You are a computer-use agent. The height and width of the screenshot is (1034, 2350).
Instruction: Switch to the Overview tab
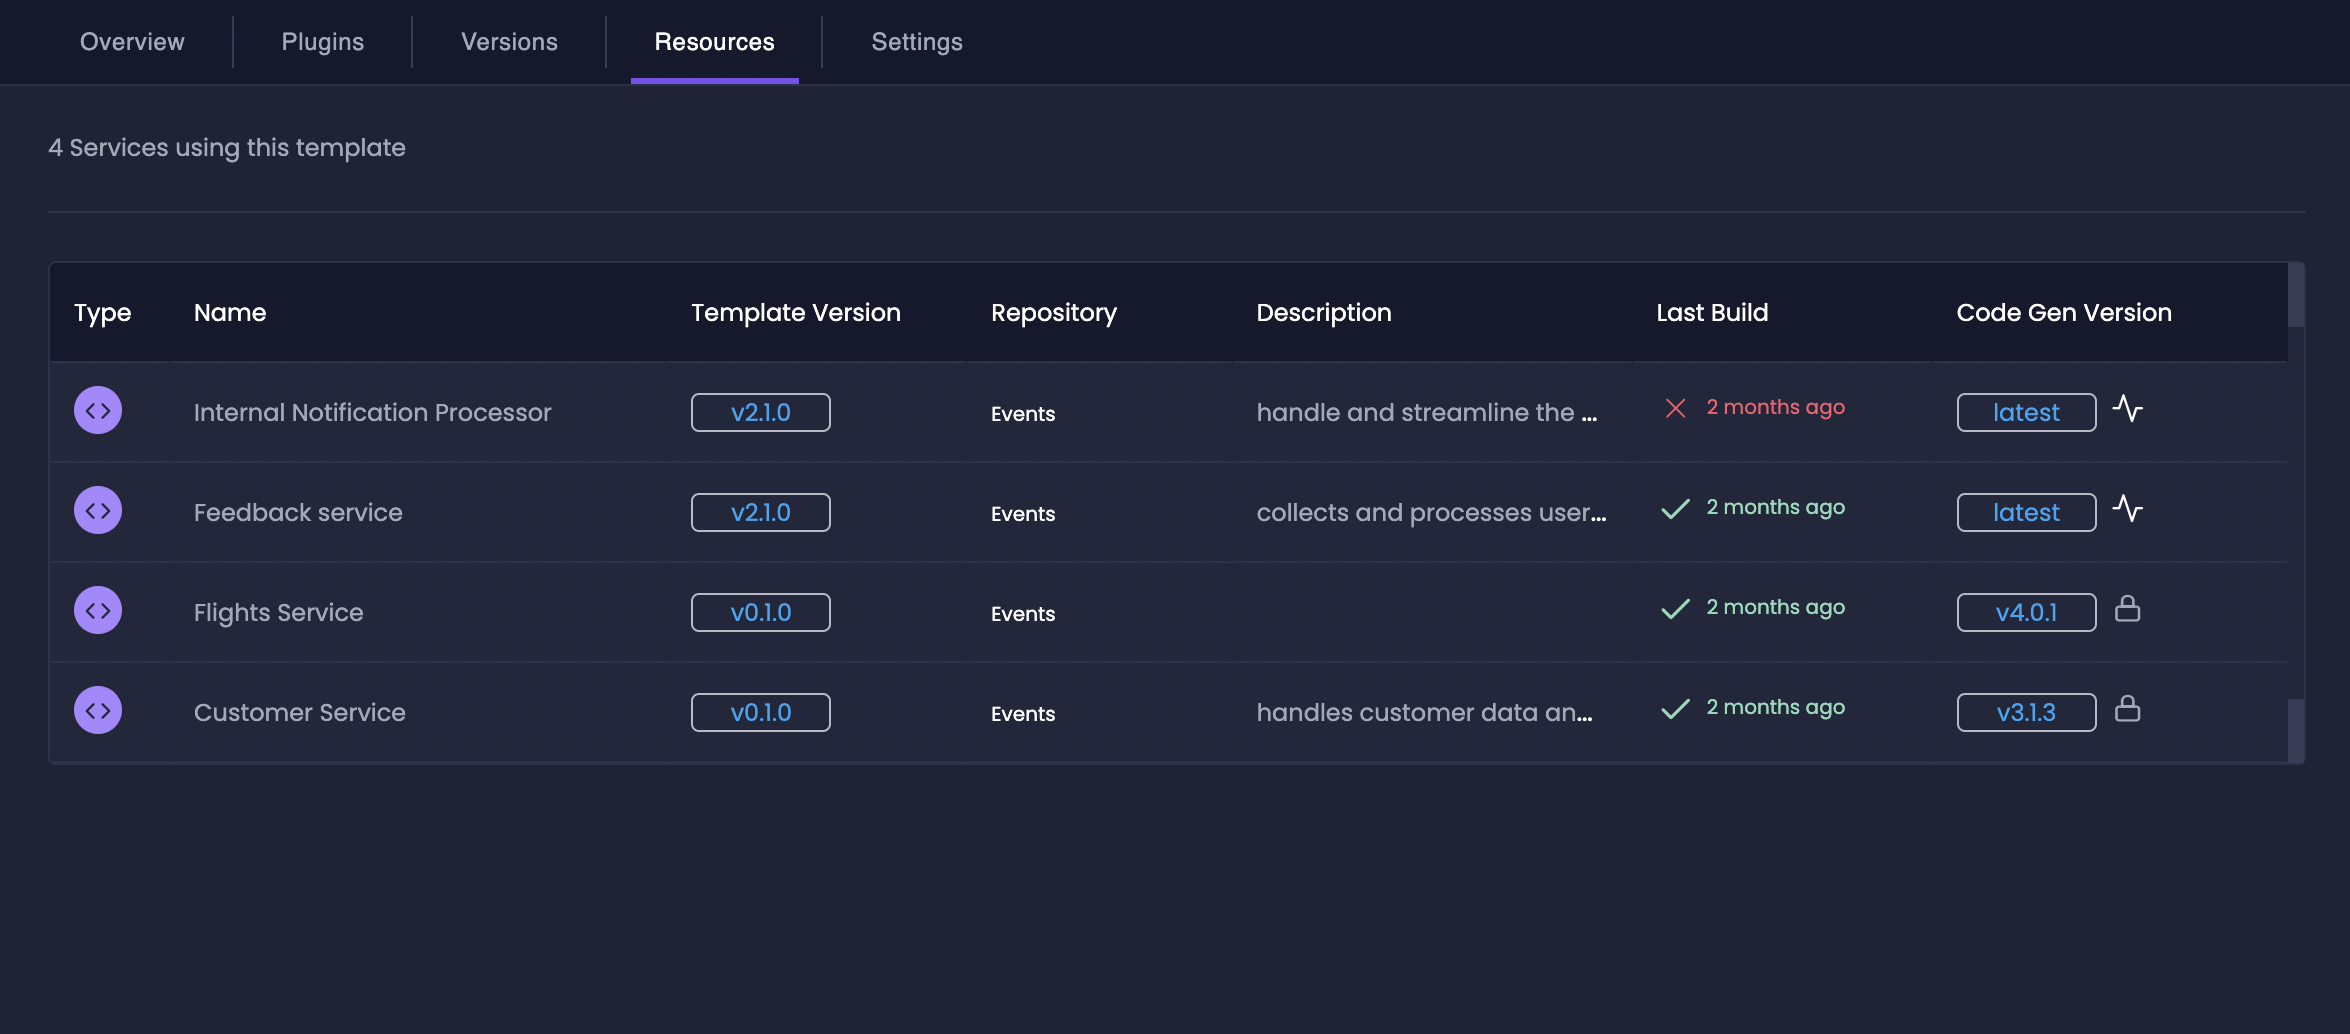click(132, 42)
